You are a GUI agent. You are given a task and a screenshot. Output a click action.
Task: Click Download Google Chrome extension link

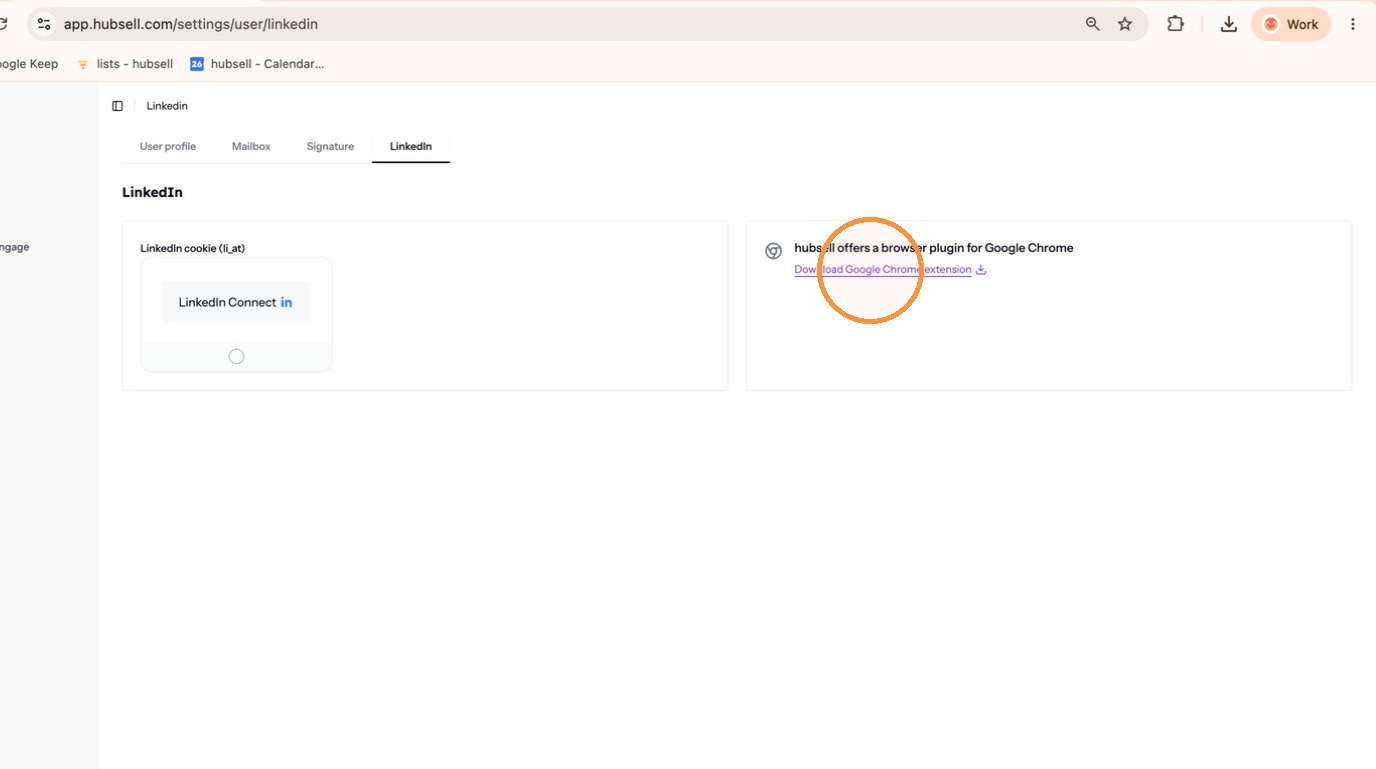point(883,270)
